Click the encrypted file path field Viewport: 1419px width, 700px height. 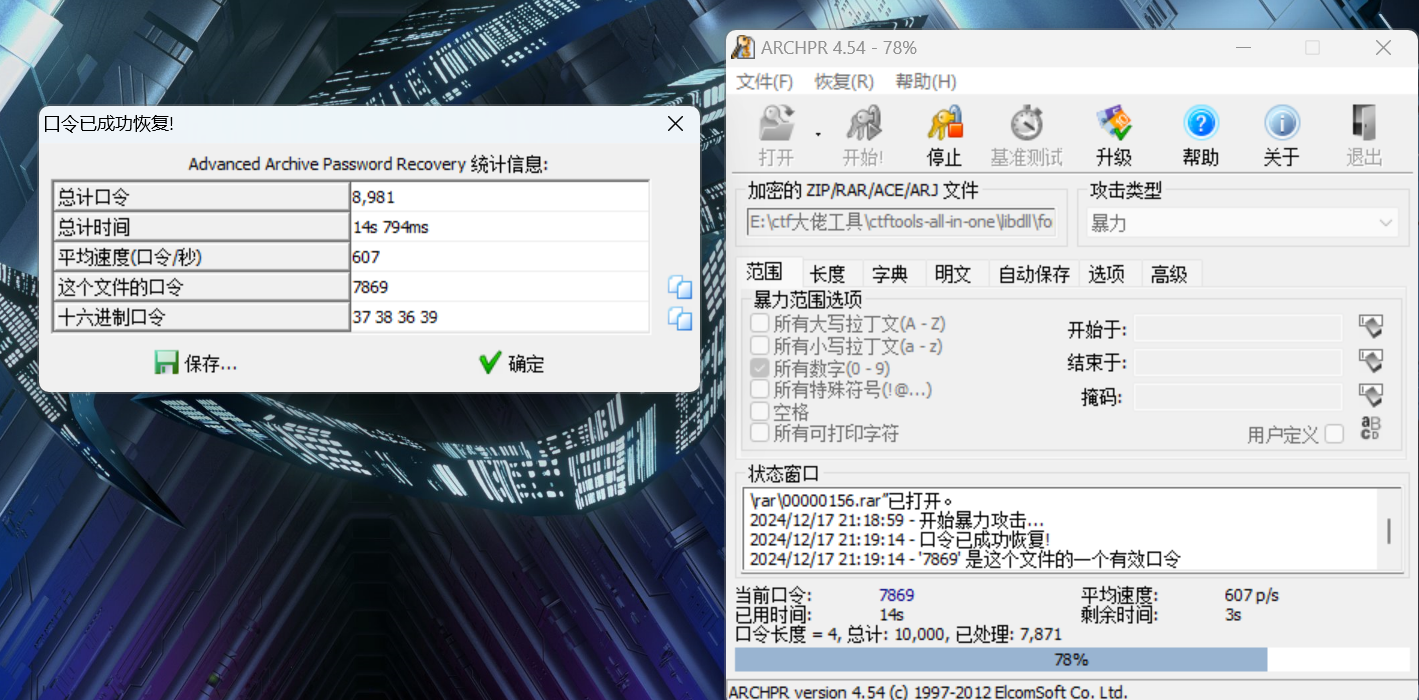coord(903,222)
